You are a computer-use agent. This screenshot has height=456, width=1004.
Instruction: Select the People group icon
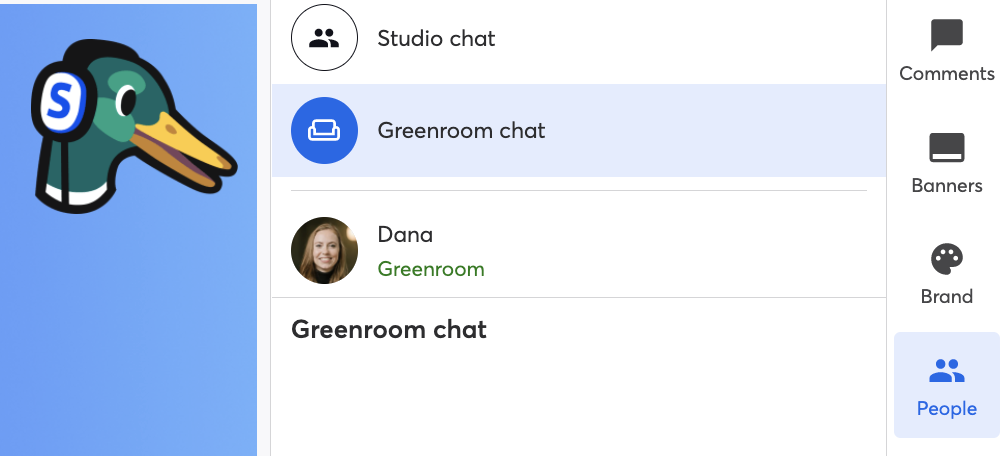click(x=946, y=371)
